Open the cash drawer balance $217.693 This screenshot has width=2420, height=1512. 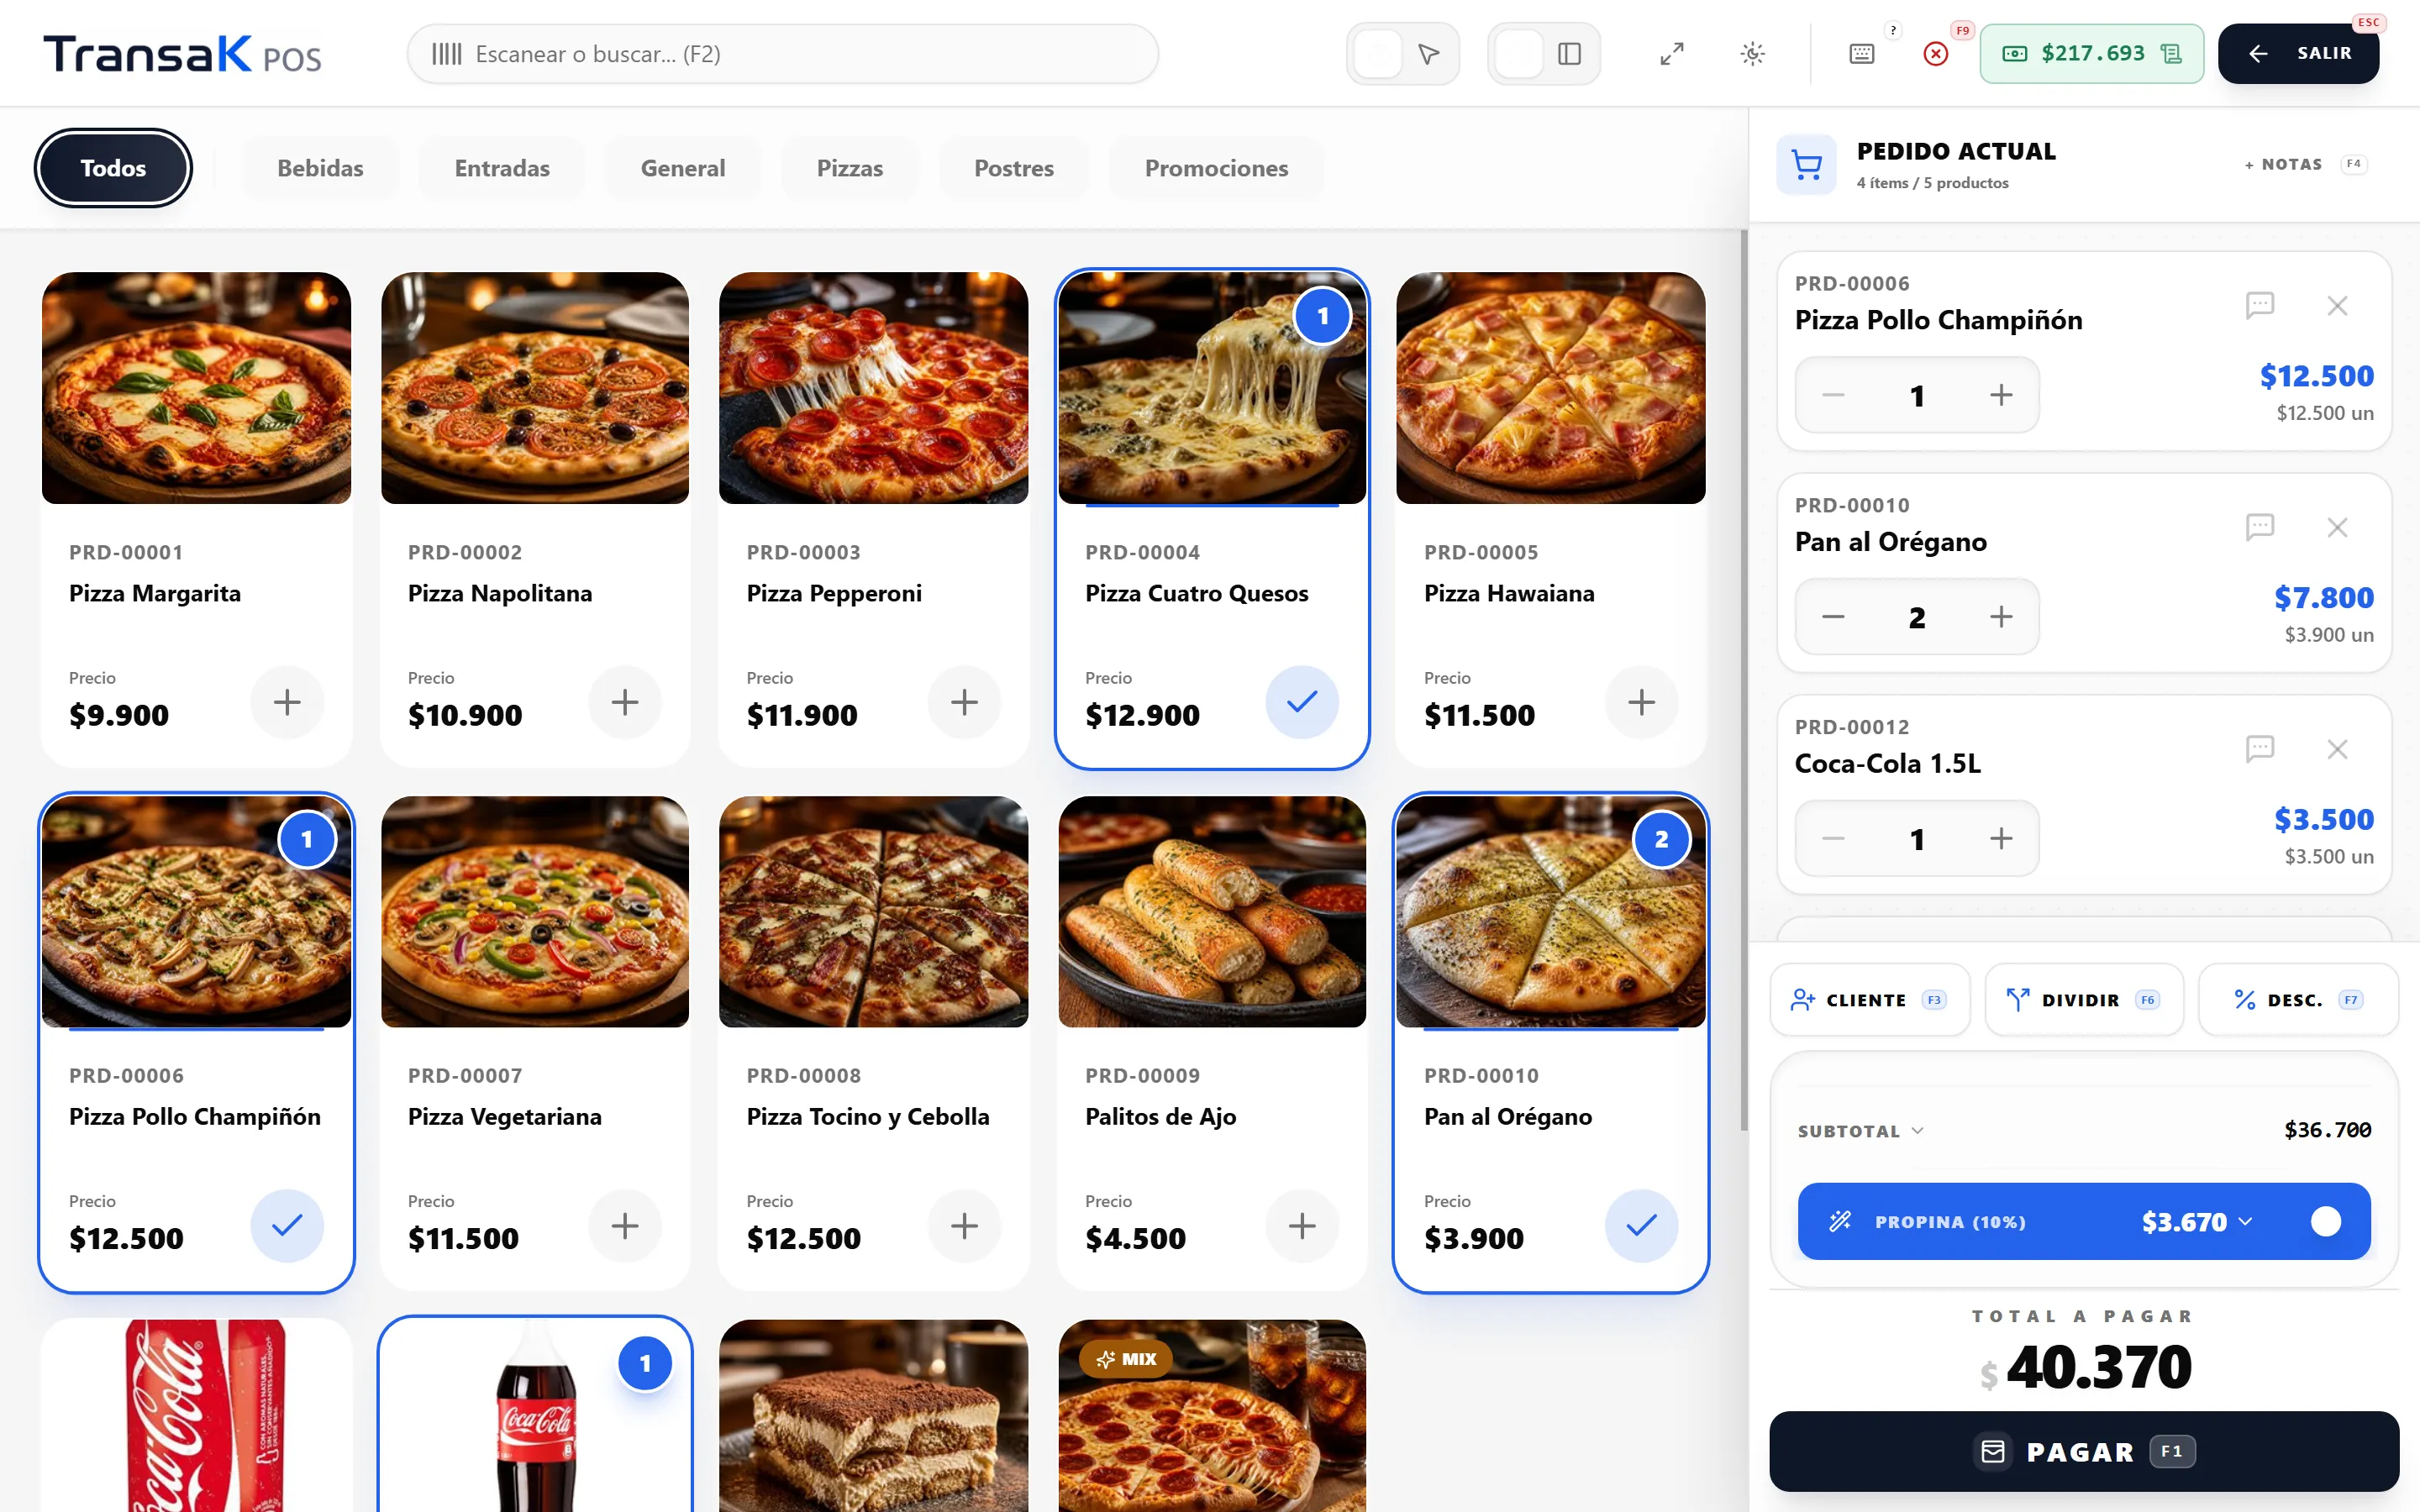(2092, 54)
